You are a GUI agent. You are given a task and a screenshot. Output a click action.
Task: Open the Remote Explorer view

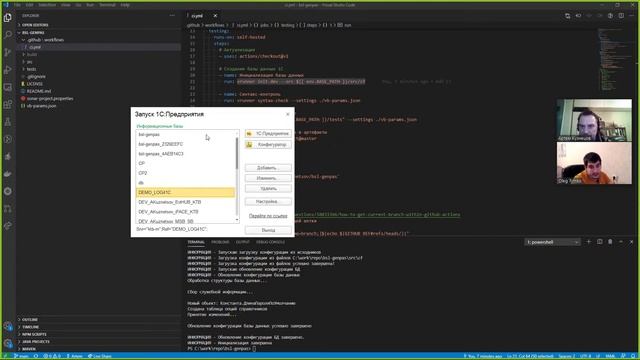[8, 87]
